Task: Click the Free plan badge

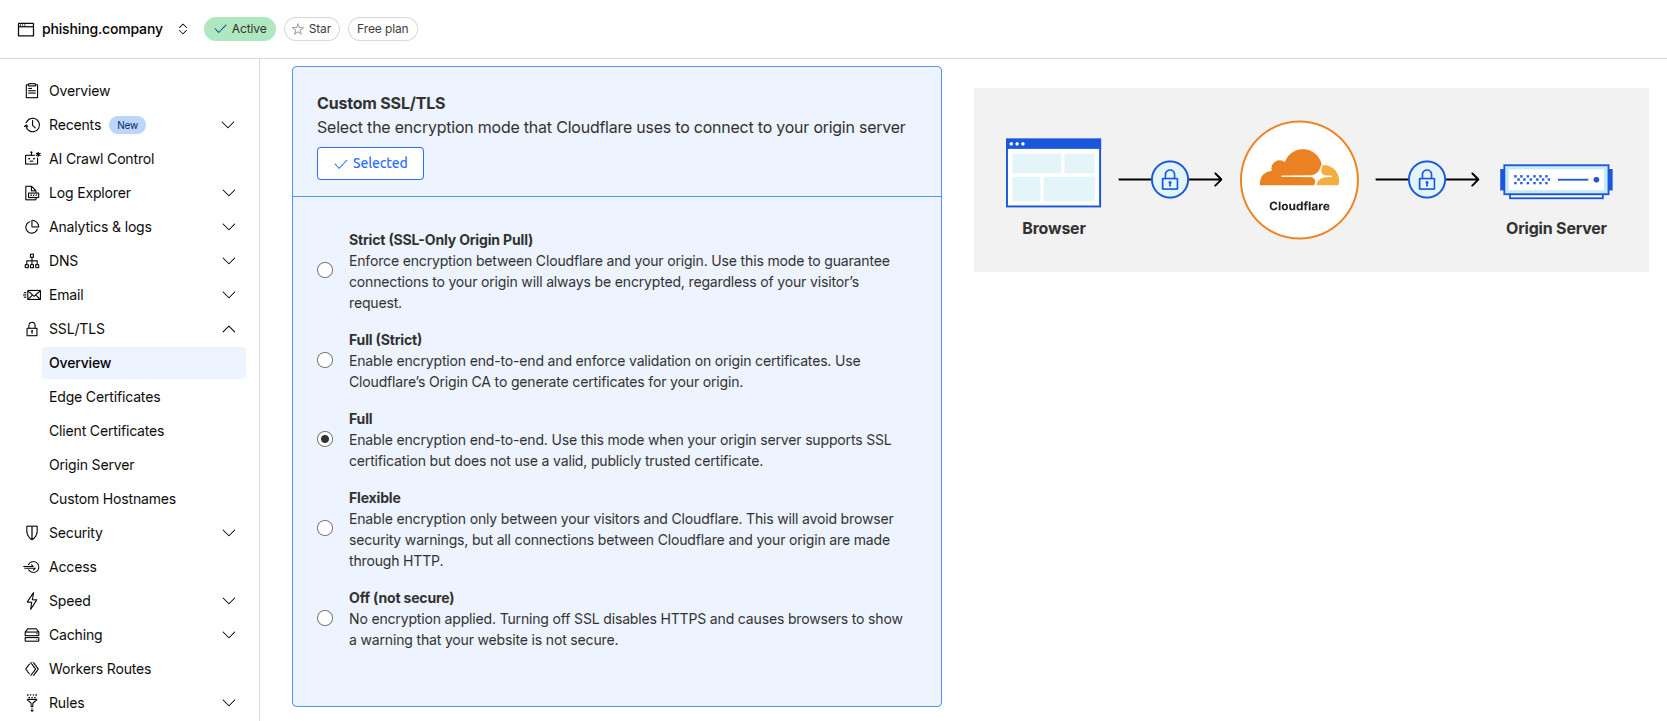Action: (x=382, y=29)
